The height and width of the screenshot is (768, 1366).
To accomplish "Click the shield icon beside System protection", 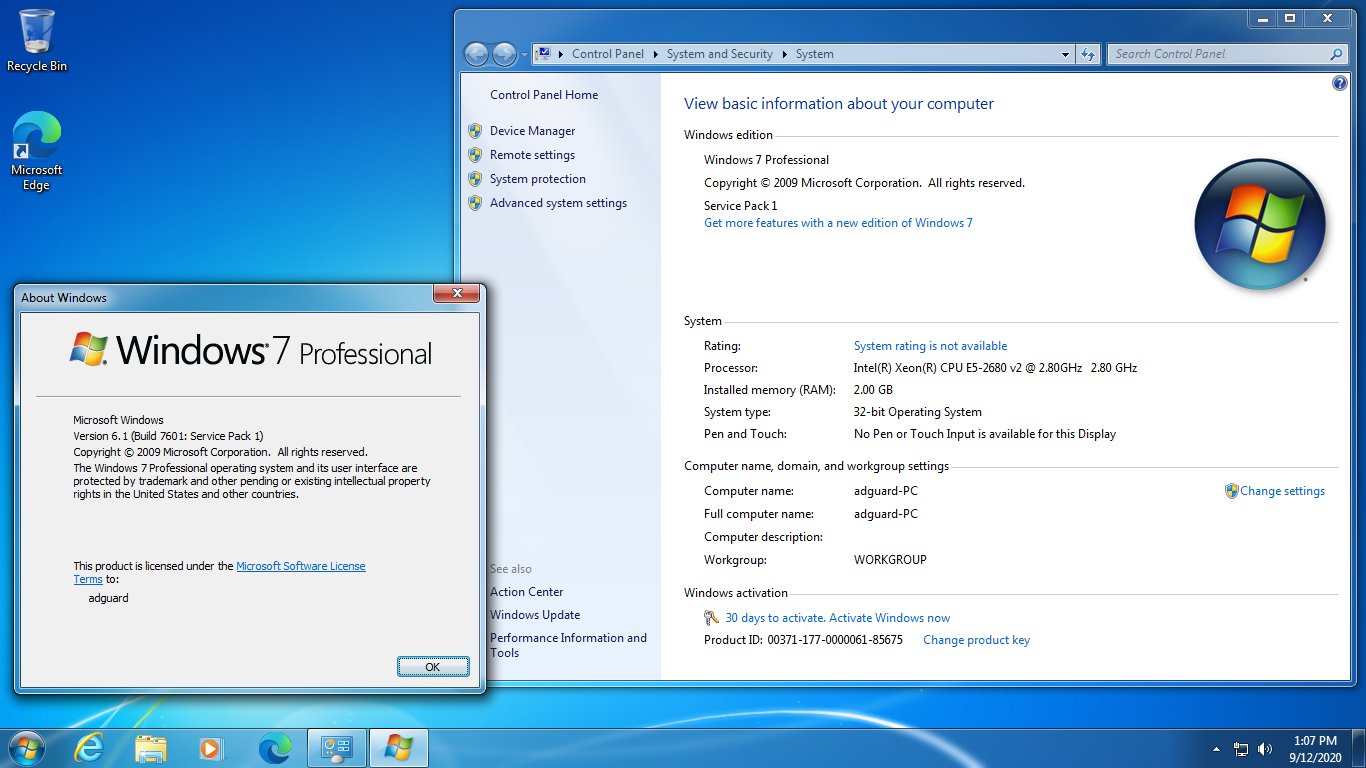I will (475, 179).
